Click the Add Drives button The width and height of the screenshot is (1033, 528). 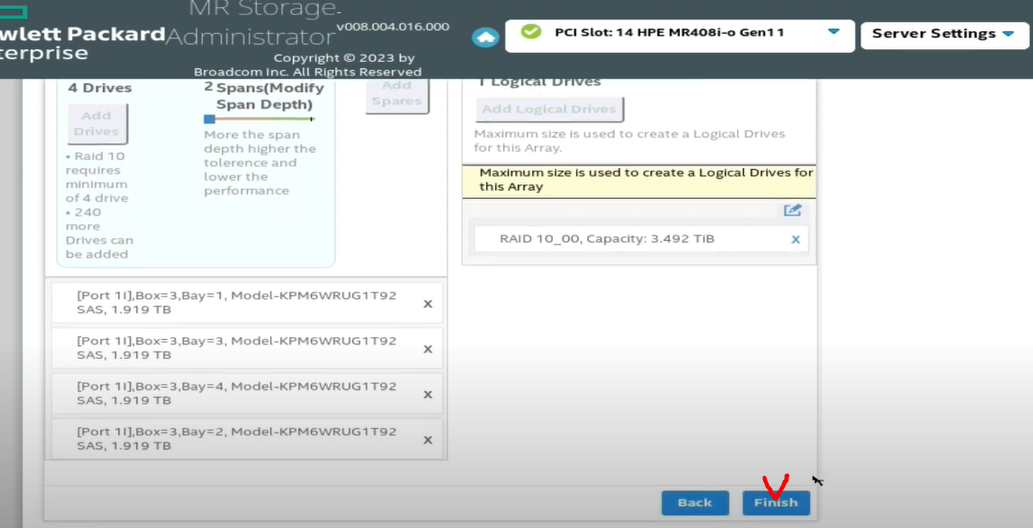click(97, 123)
